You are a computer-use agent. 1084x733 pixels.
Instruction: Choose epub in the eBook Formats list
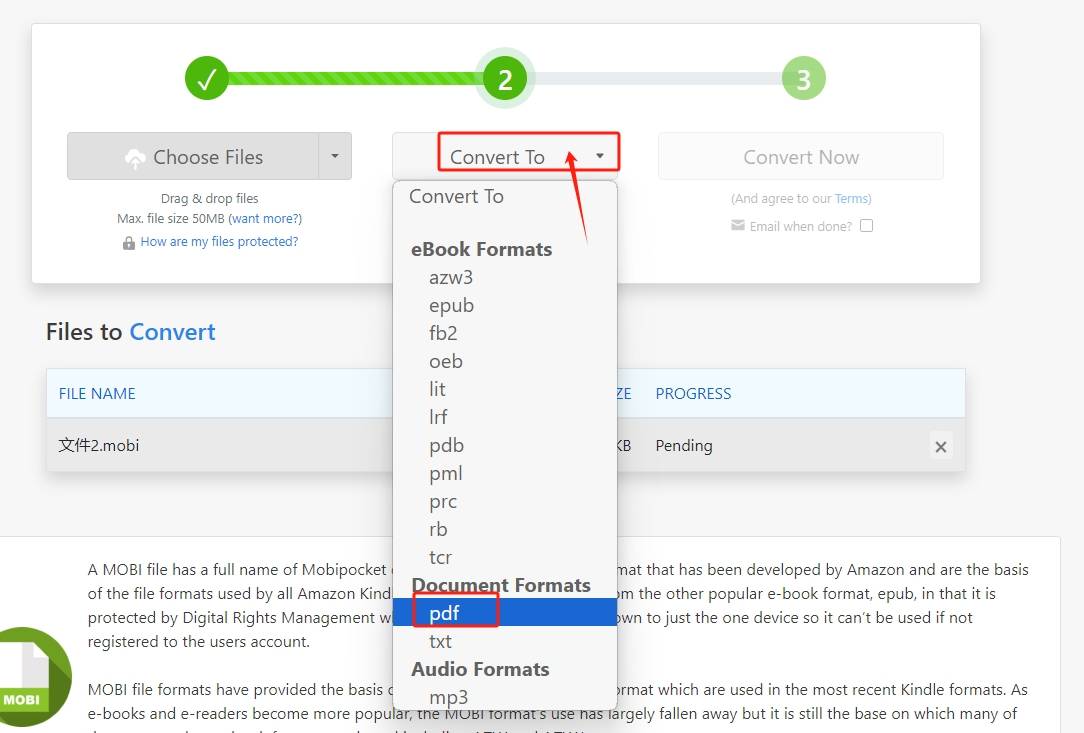(x=451, y=305)
